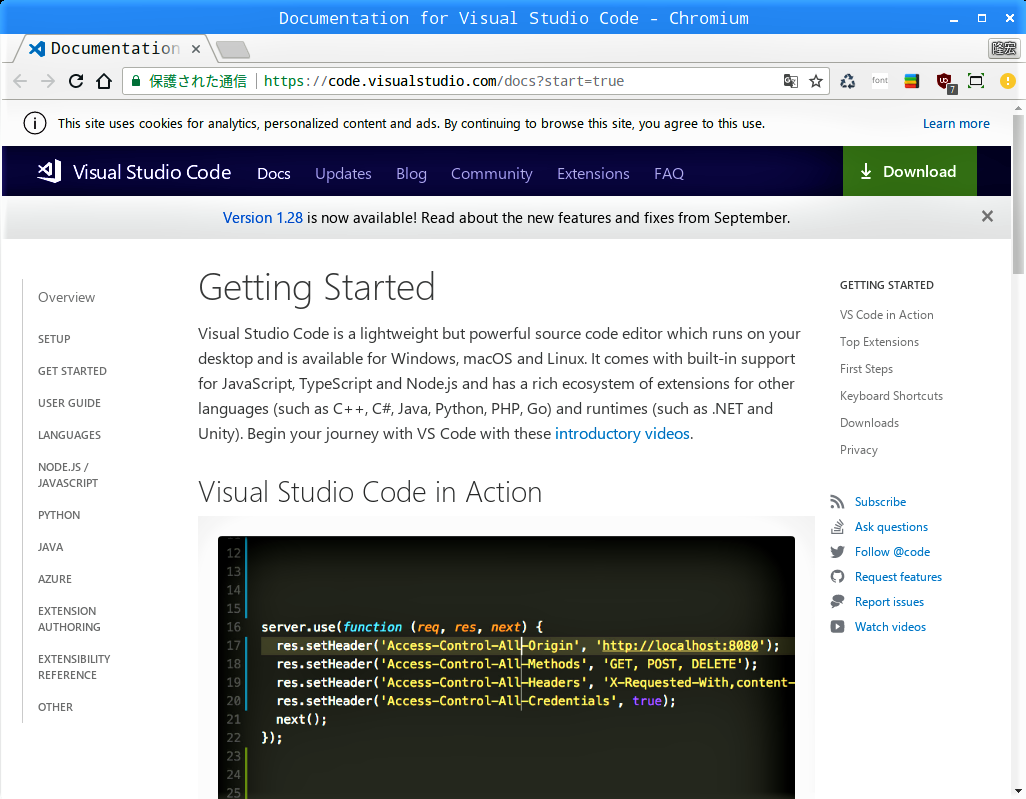Expand the SETUP section in sidebar

click(x=54, y=339)
